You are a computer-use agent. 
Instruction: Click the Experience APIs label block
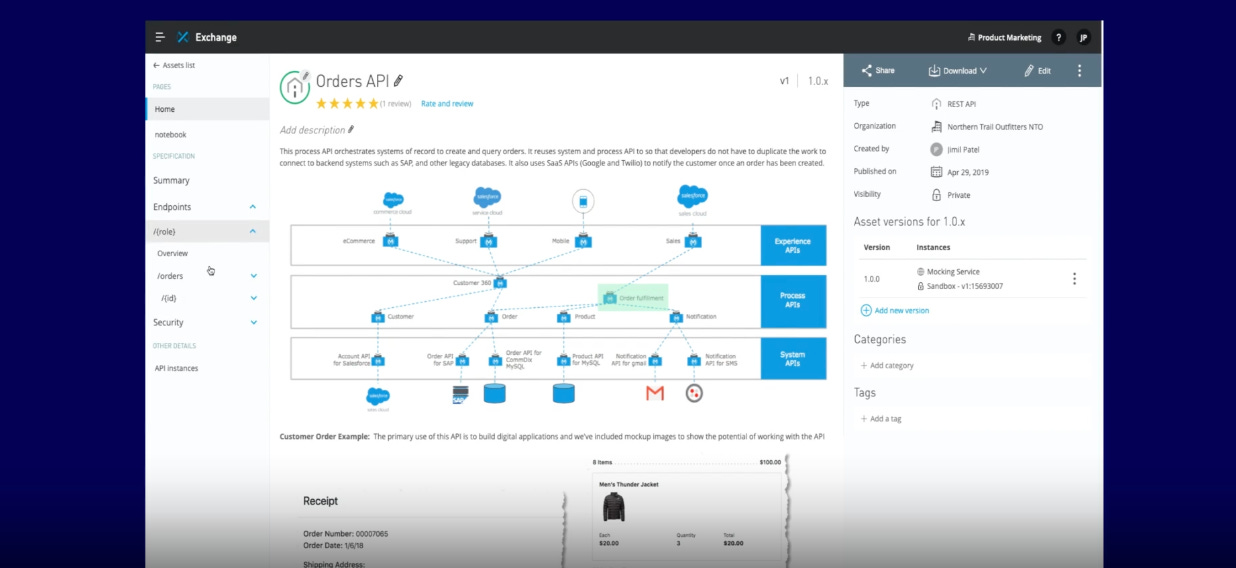click(793, 245)
